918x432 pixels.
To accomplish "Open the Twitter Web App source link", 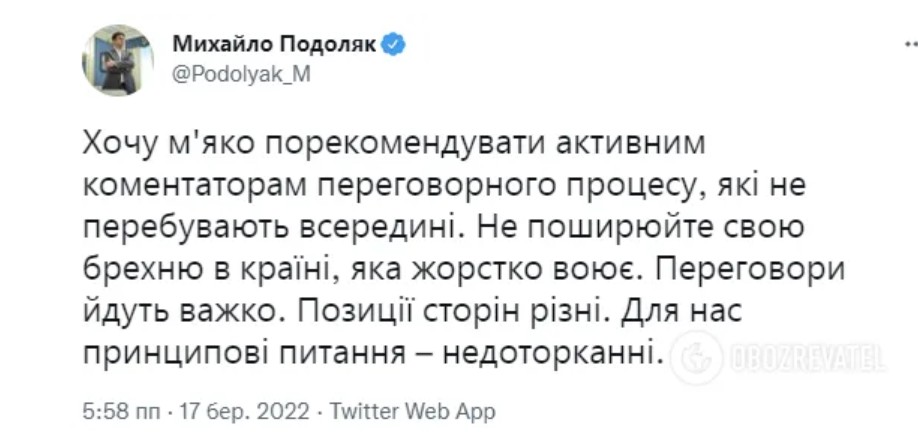I will coord(411,411).
